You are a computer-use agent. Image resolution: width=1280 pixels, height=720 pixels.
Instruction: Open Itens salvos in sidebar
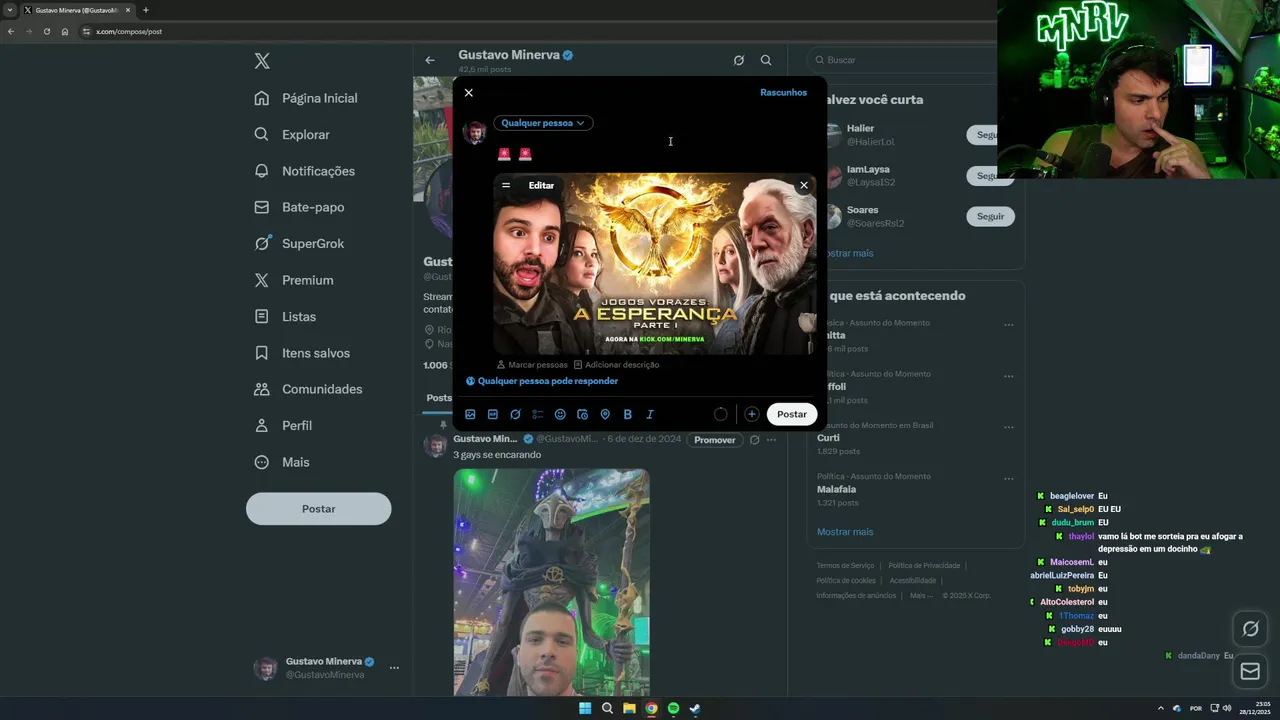(303, 353)
